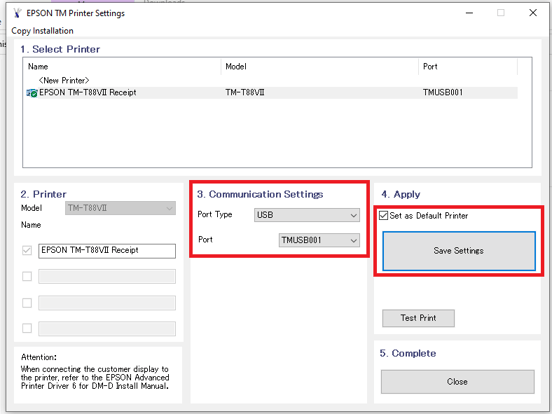Screen dimensions: 552x414
Task: Click the fourth empty printer name field
Action: [107, 328]
